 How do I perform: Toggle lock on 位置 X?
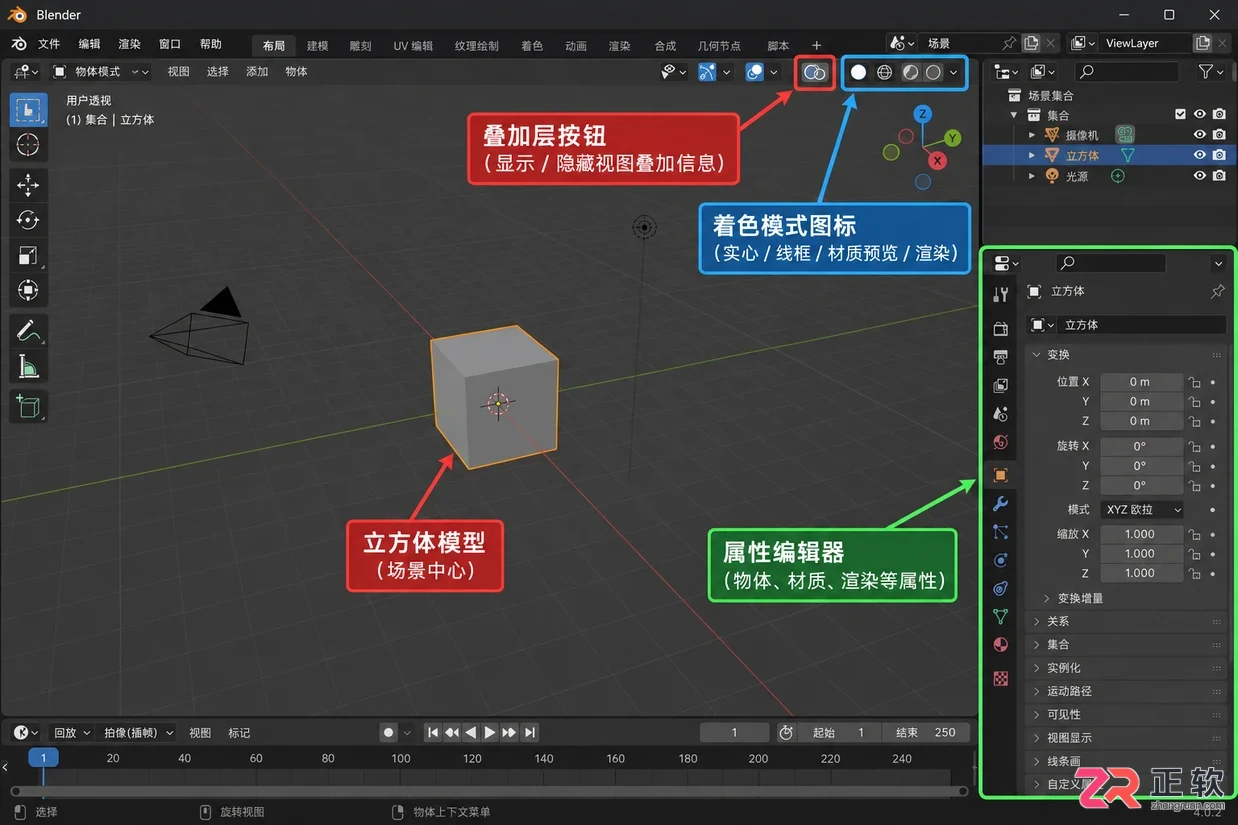point(1194,382)
